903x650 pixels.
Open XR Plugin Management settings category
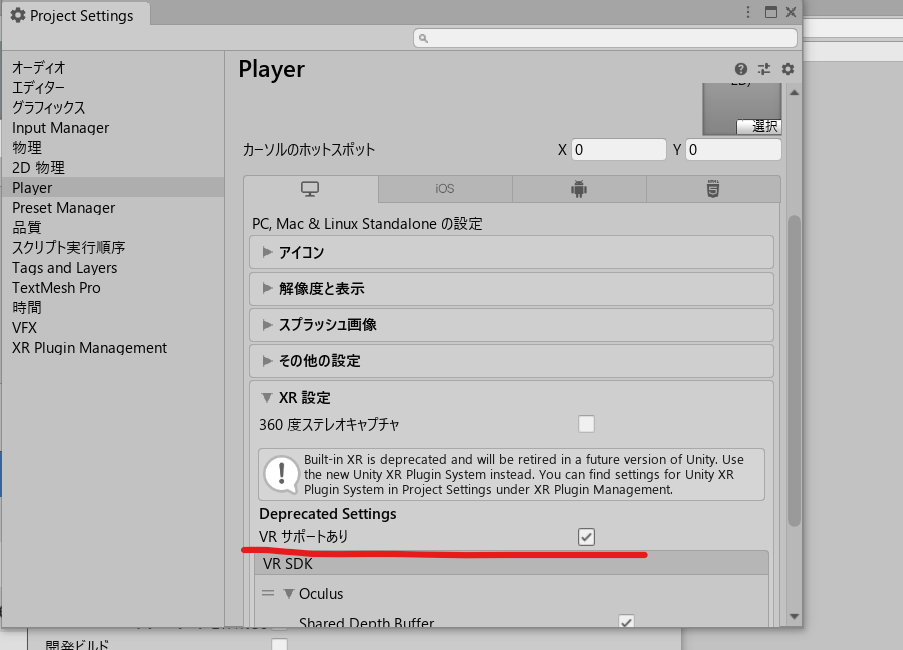tap(89, 348)
